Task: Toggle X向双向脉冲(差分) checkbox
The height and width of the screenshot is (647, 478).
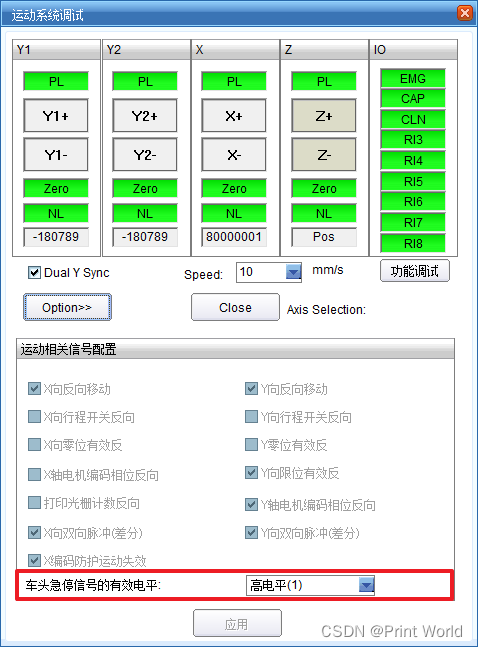Action: pyautogui.click(x=34, y=532)
